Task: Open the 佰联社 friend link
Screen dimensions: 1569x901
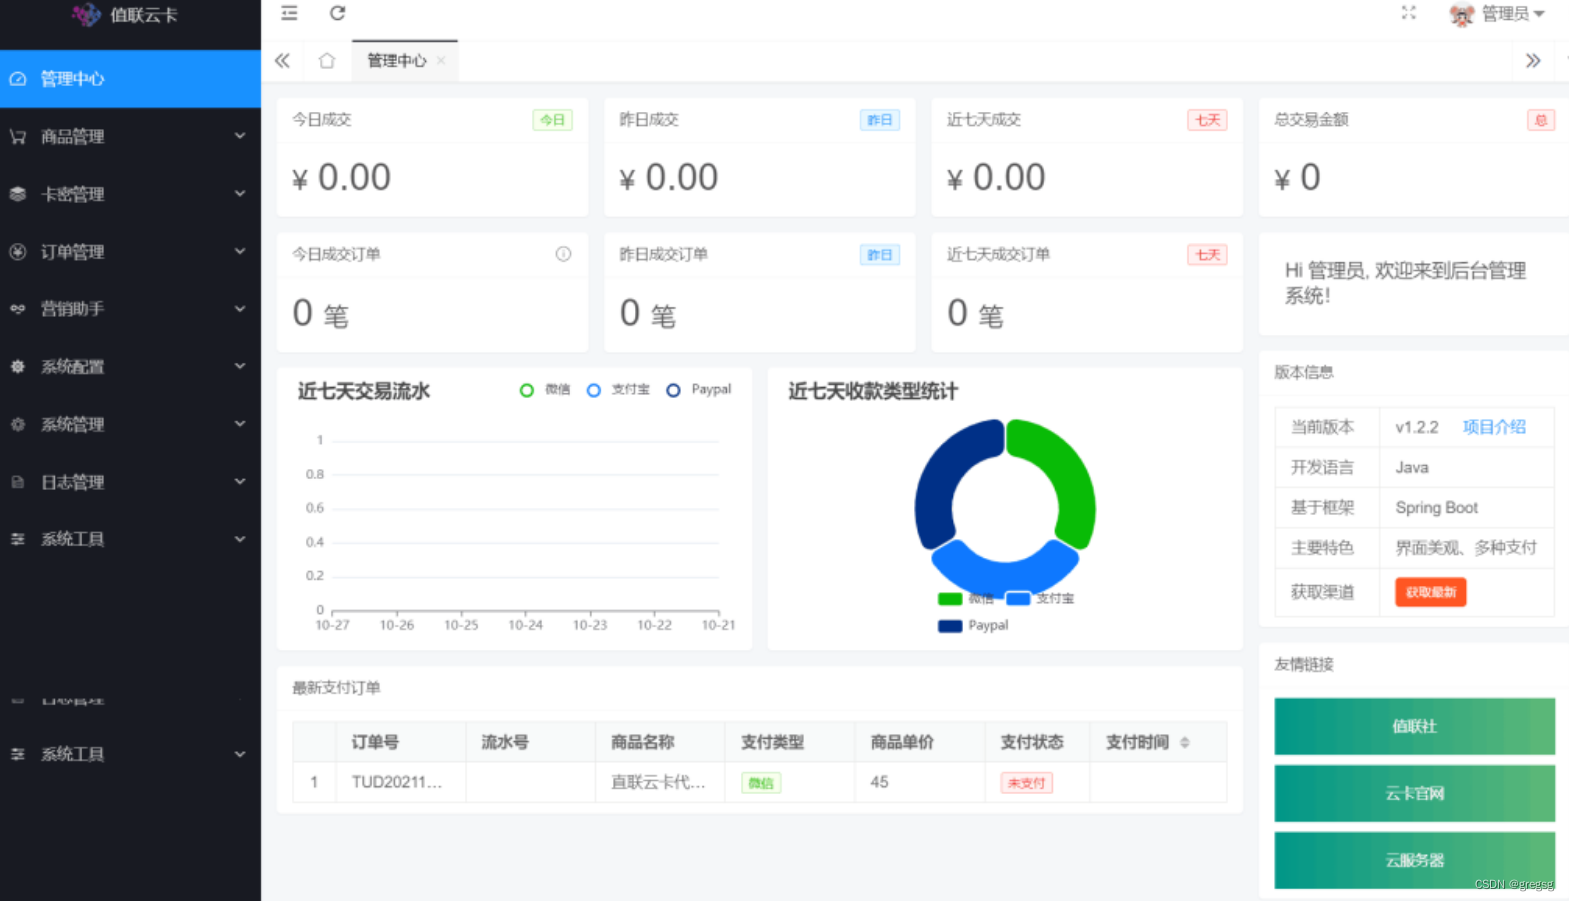Action: 1414,726
